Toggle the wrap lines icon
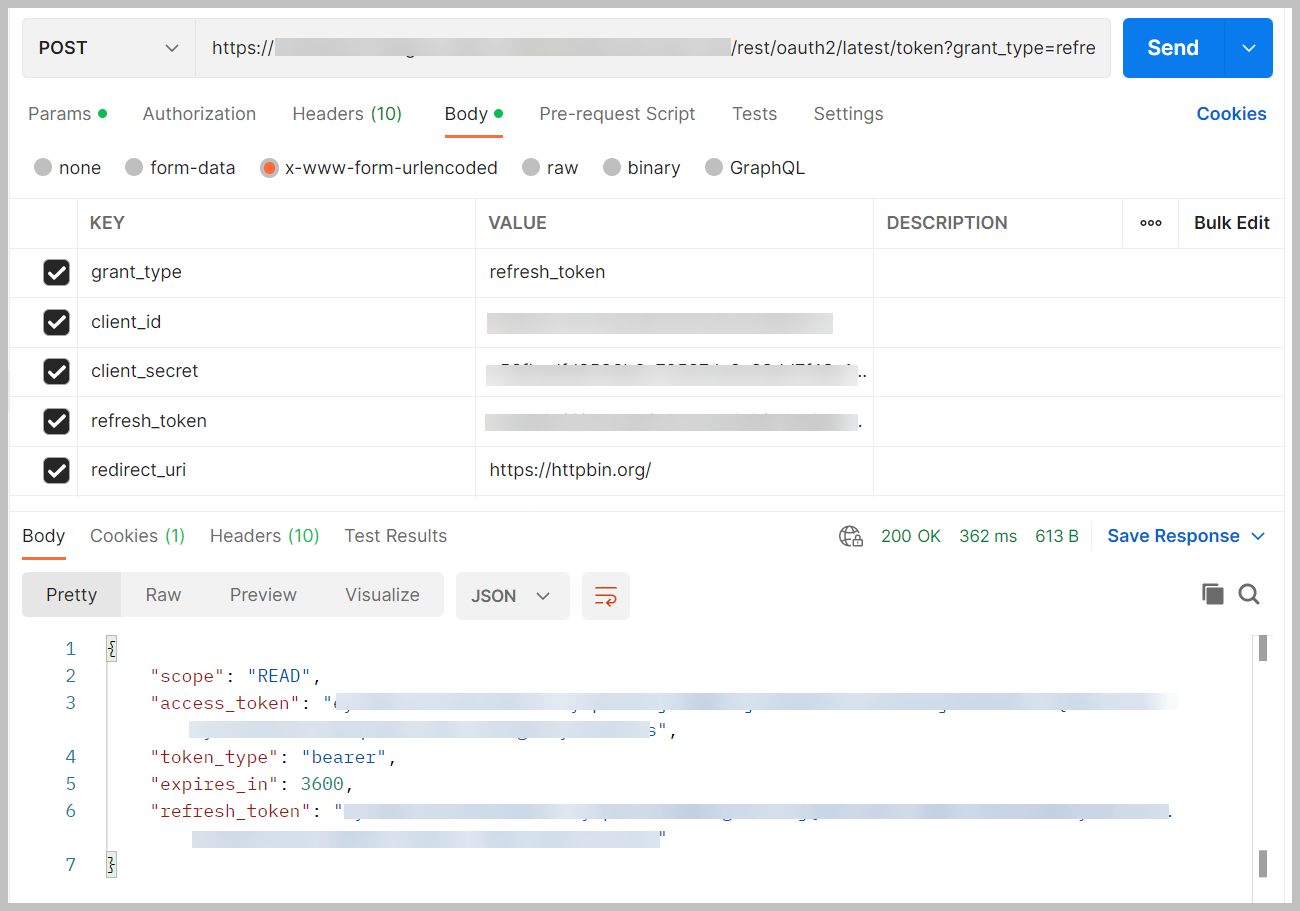This screenshot has width=1300, height=911. (606, 596)
